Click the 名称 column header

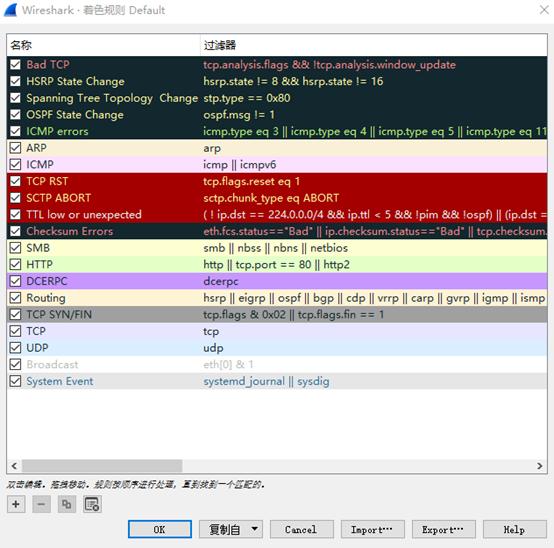103,45
